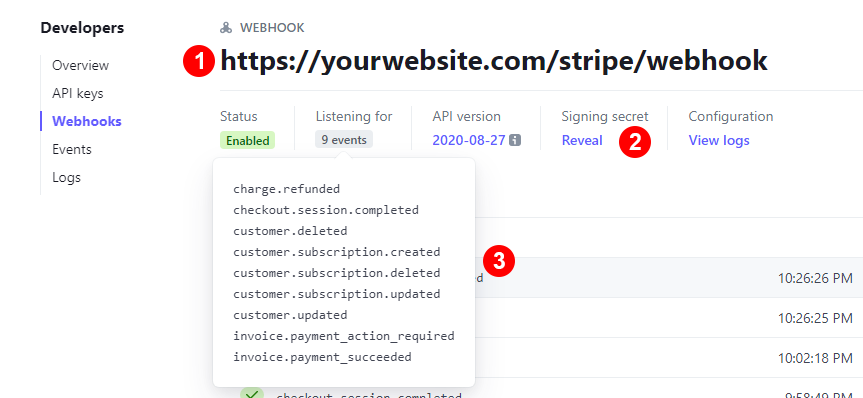863x398 pixels.
Task: Click the Enabled status badge
Action: coord(248,140)
